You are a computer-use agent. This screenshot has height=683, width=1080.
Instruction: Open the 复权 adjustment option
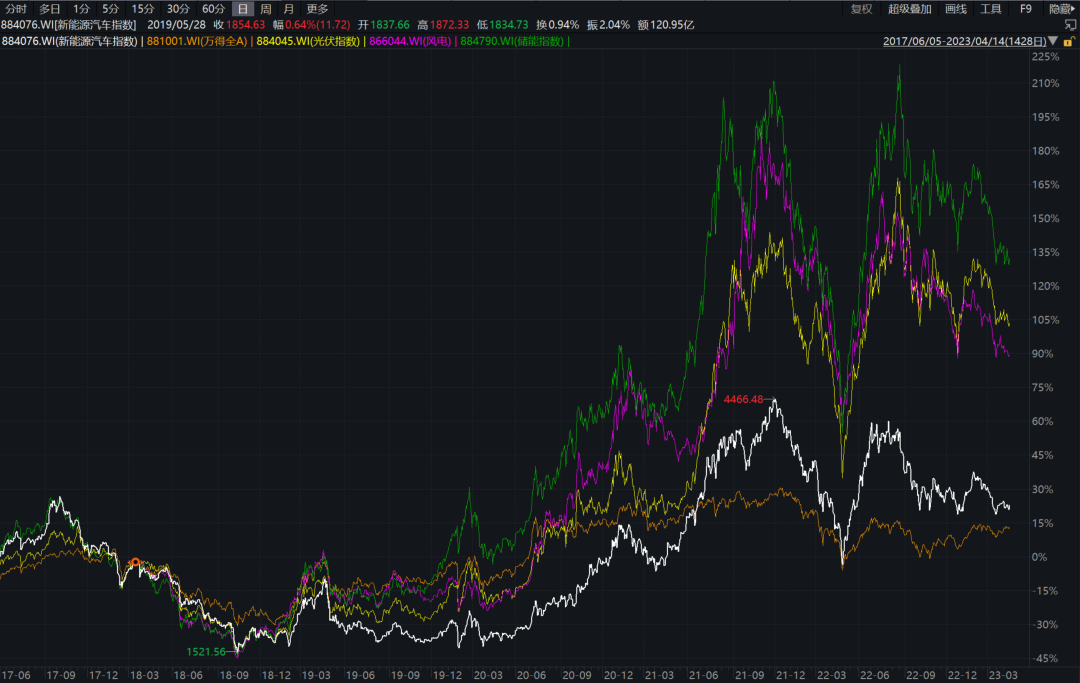tap(861, 8)
